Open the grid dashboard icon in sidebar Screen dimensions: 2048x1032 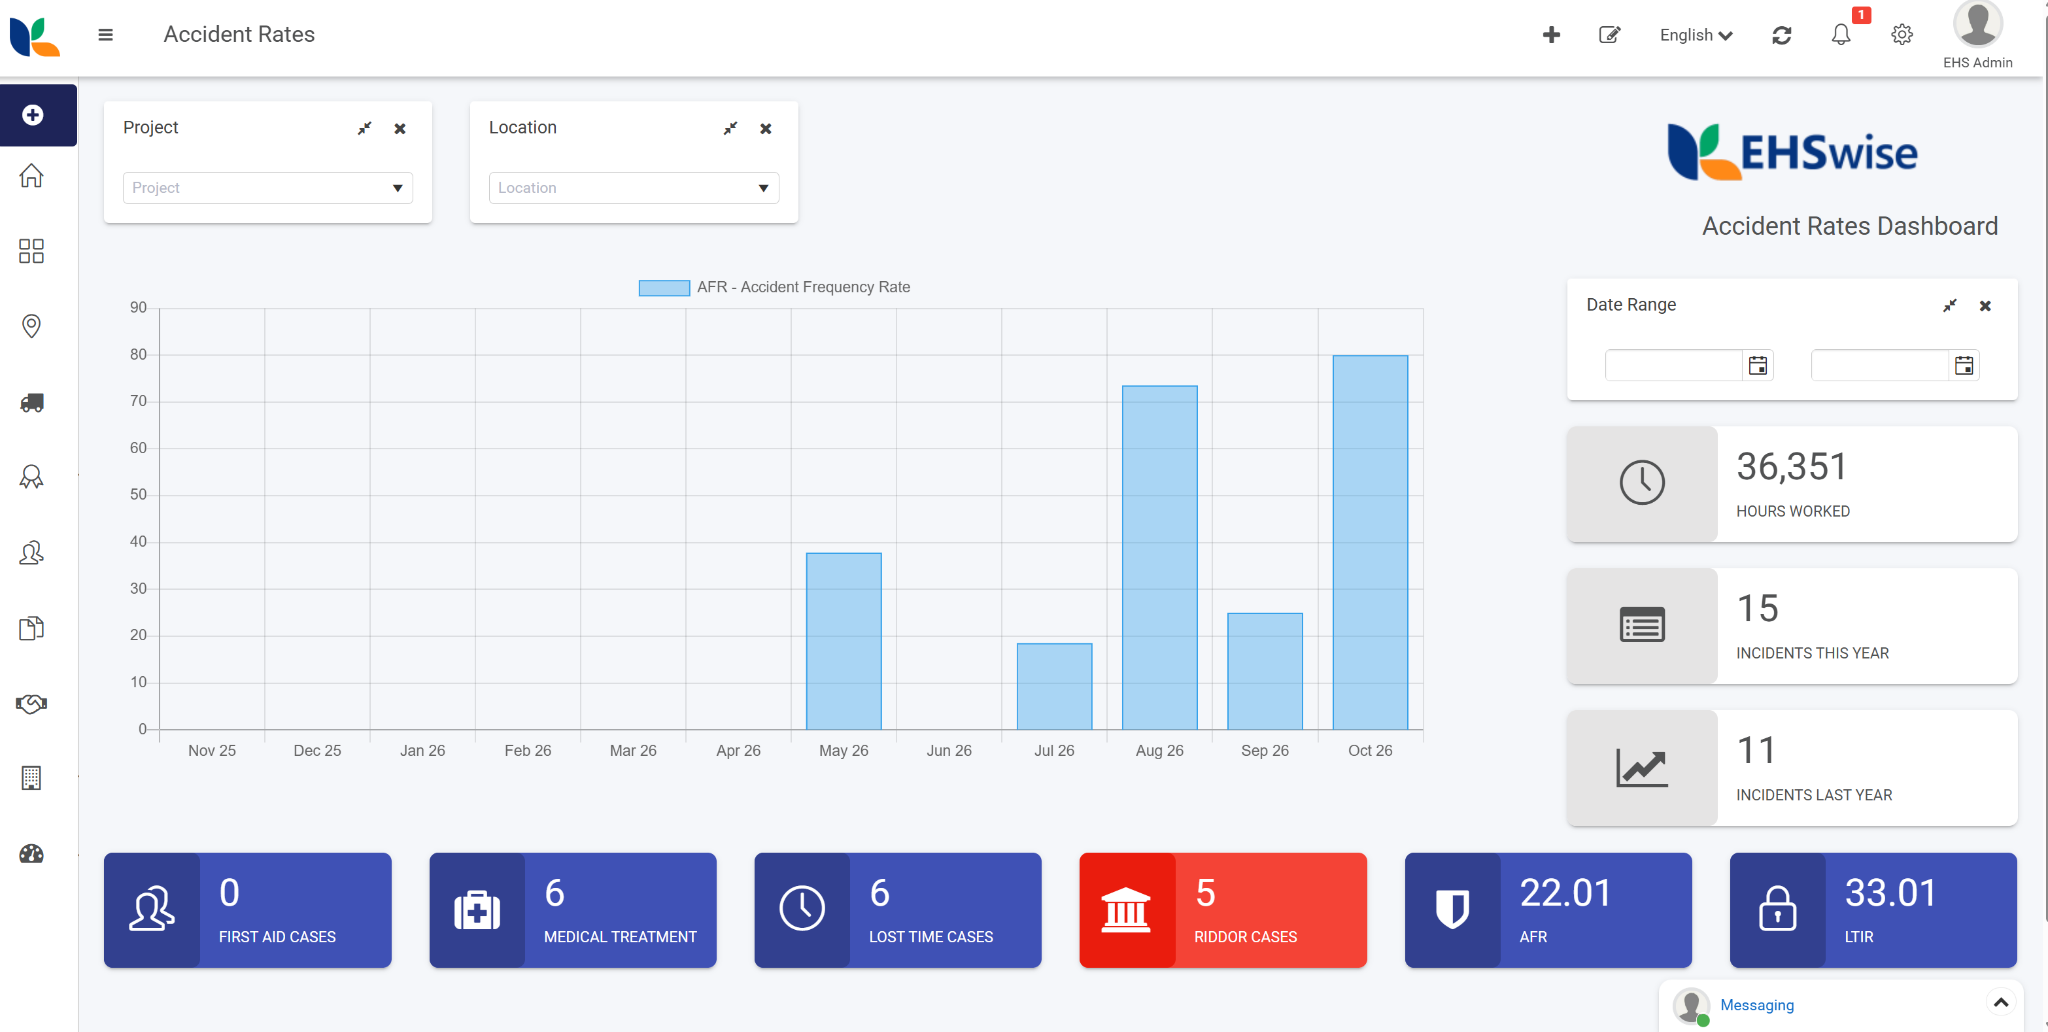32,251
